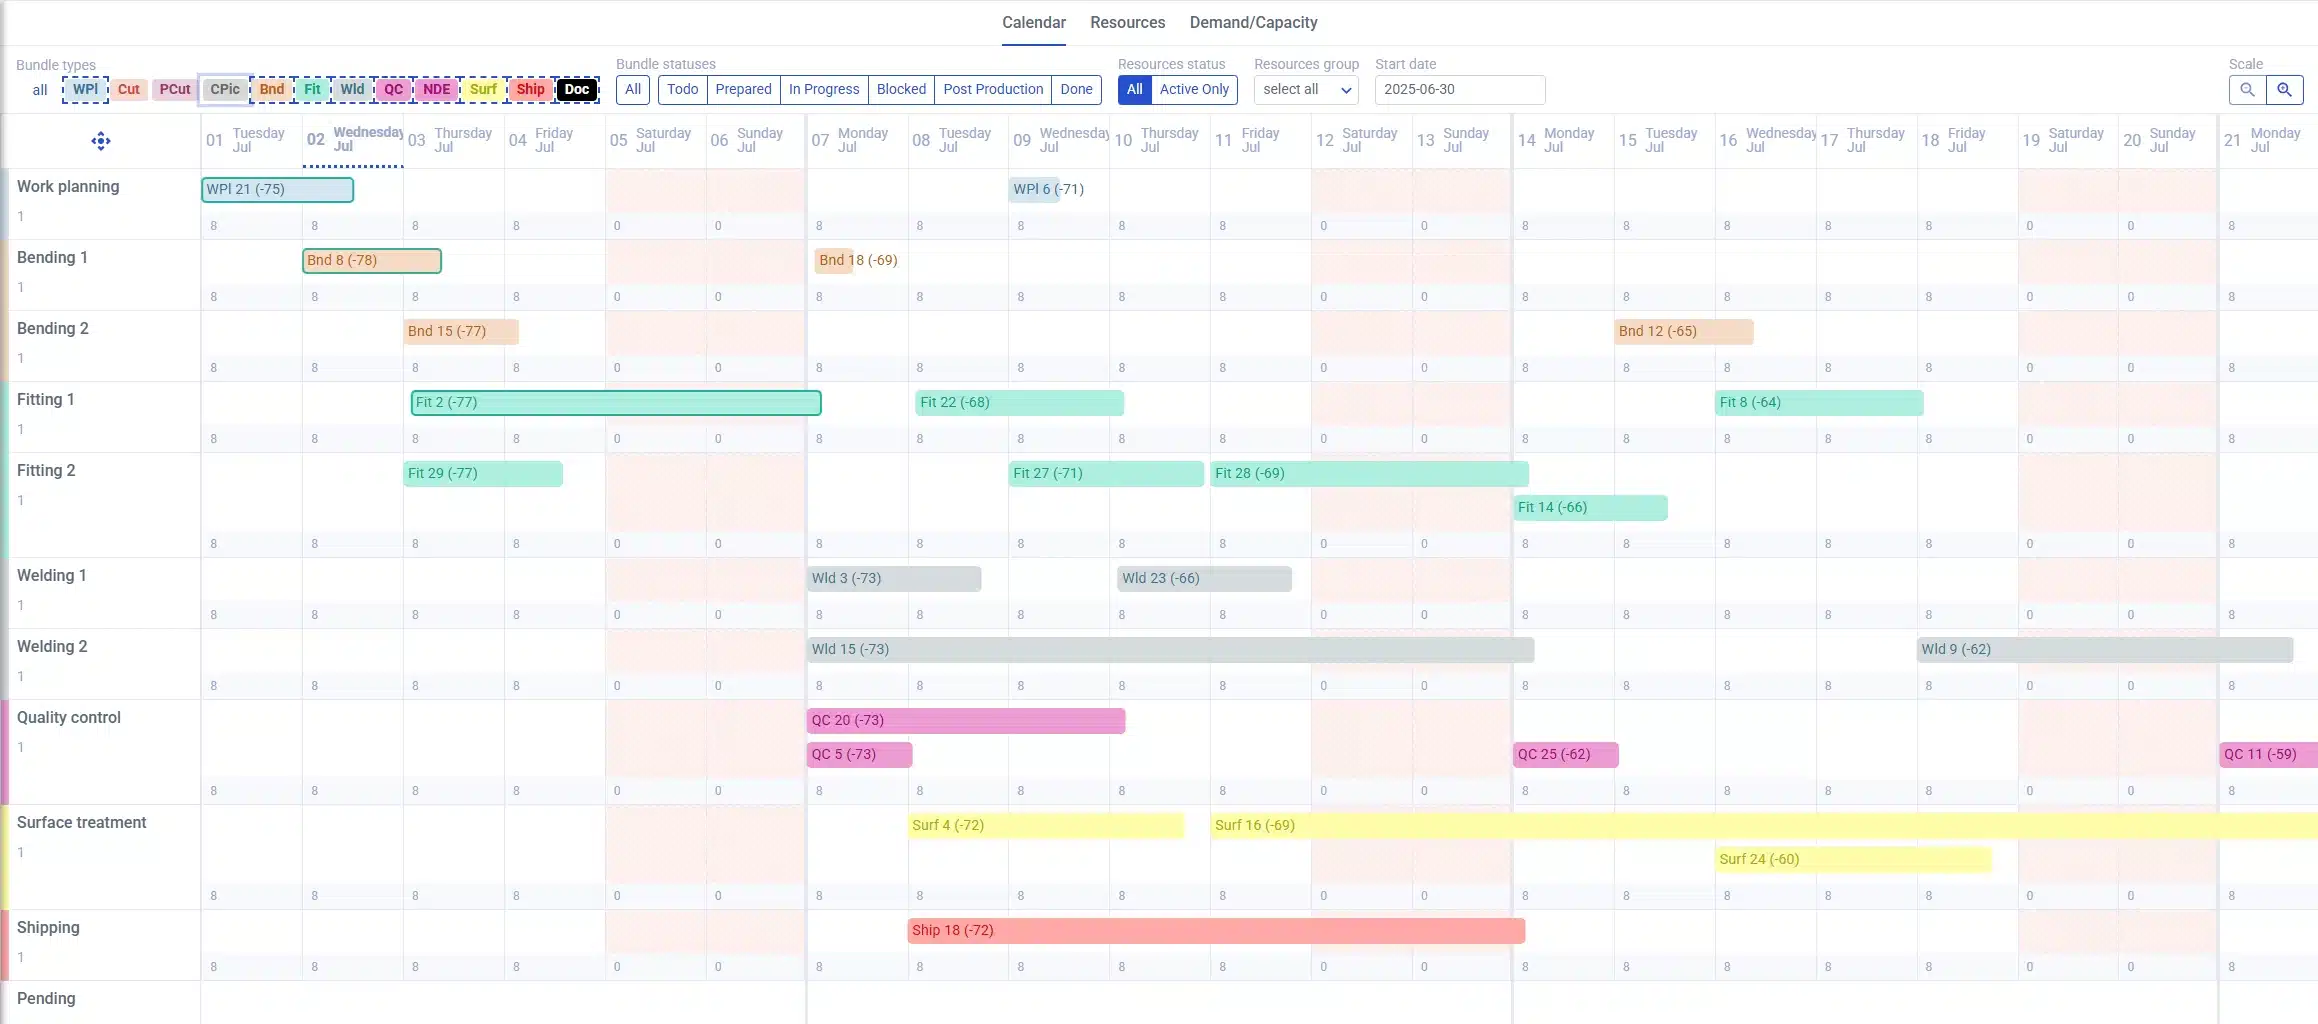Open the Resources group dropdown
Screen dimensions: 2318x1024
click(1306, 90)
